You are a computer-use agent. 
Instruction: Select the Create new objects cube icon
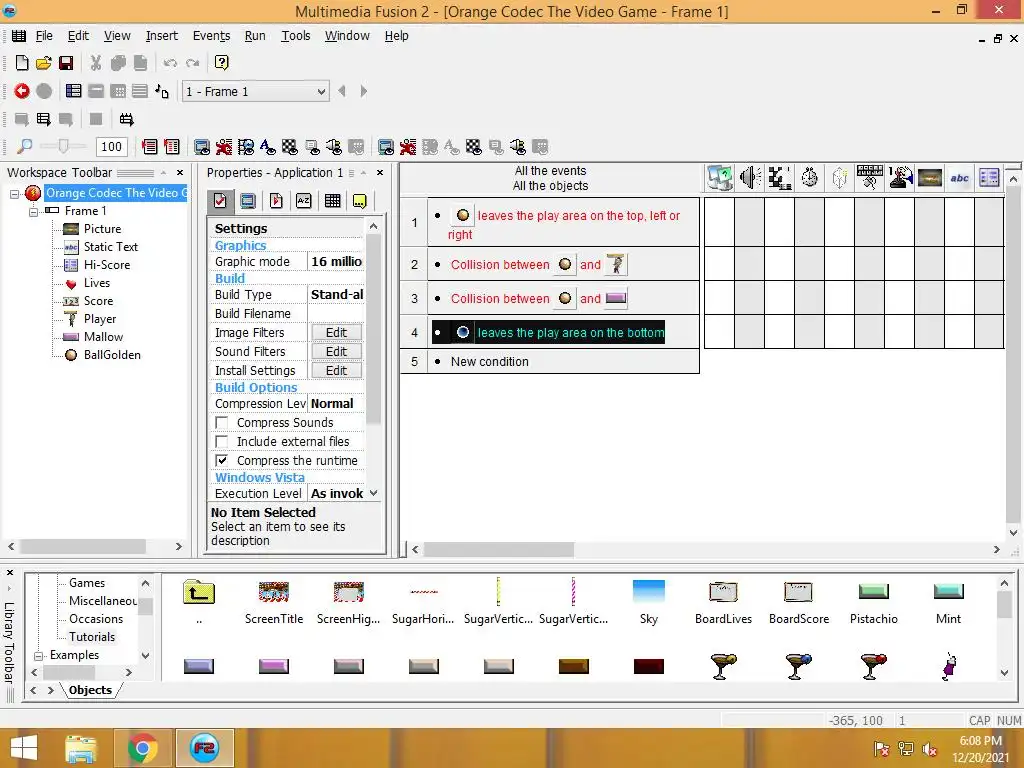(x=840, y=178)
